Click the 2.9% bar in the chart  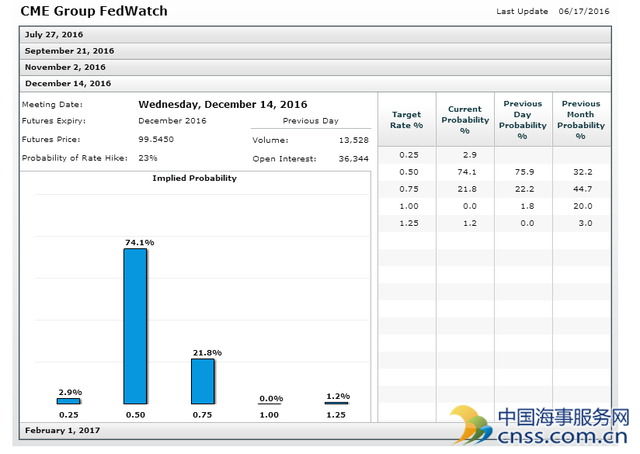tap(69, 401)
